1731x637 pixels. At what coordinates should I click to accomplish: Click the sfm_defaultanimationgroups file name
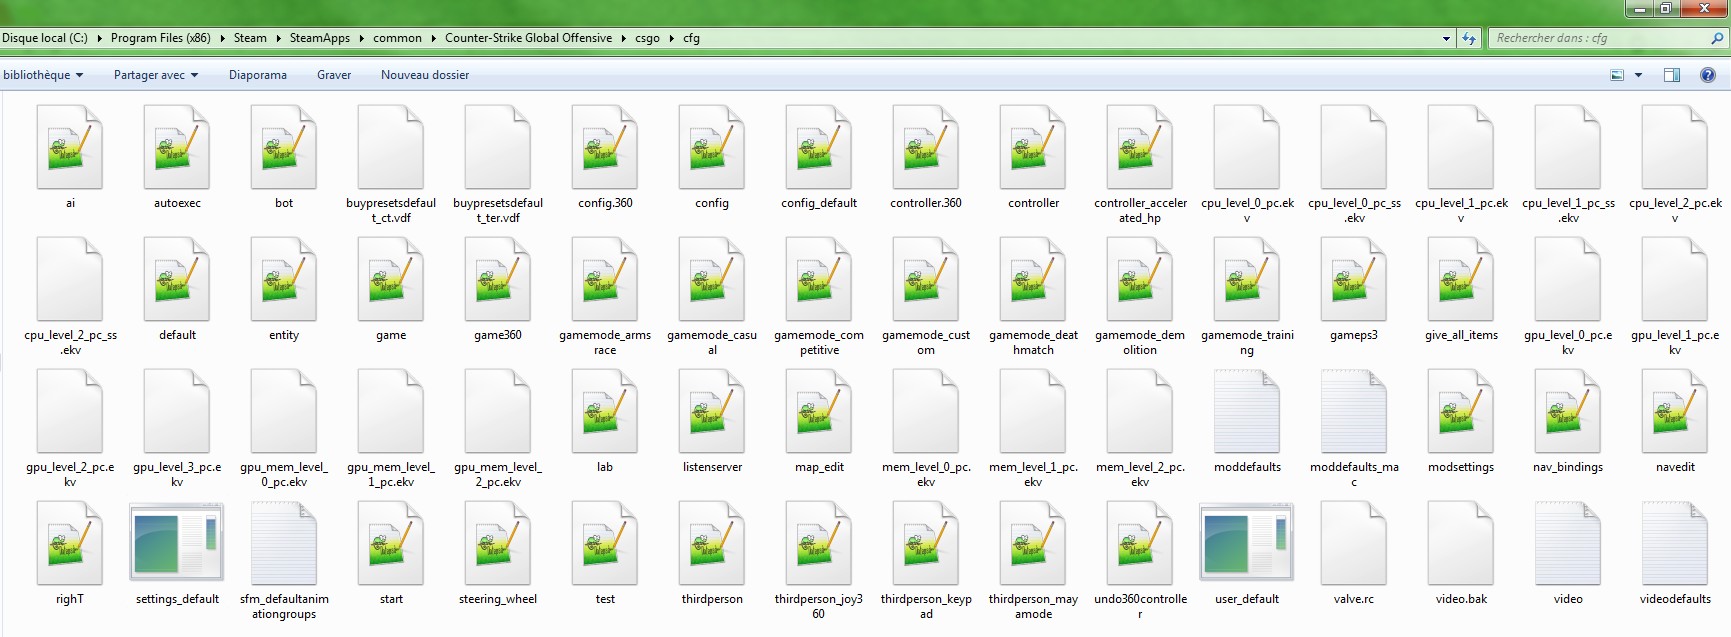(x=284, y=607)
